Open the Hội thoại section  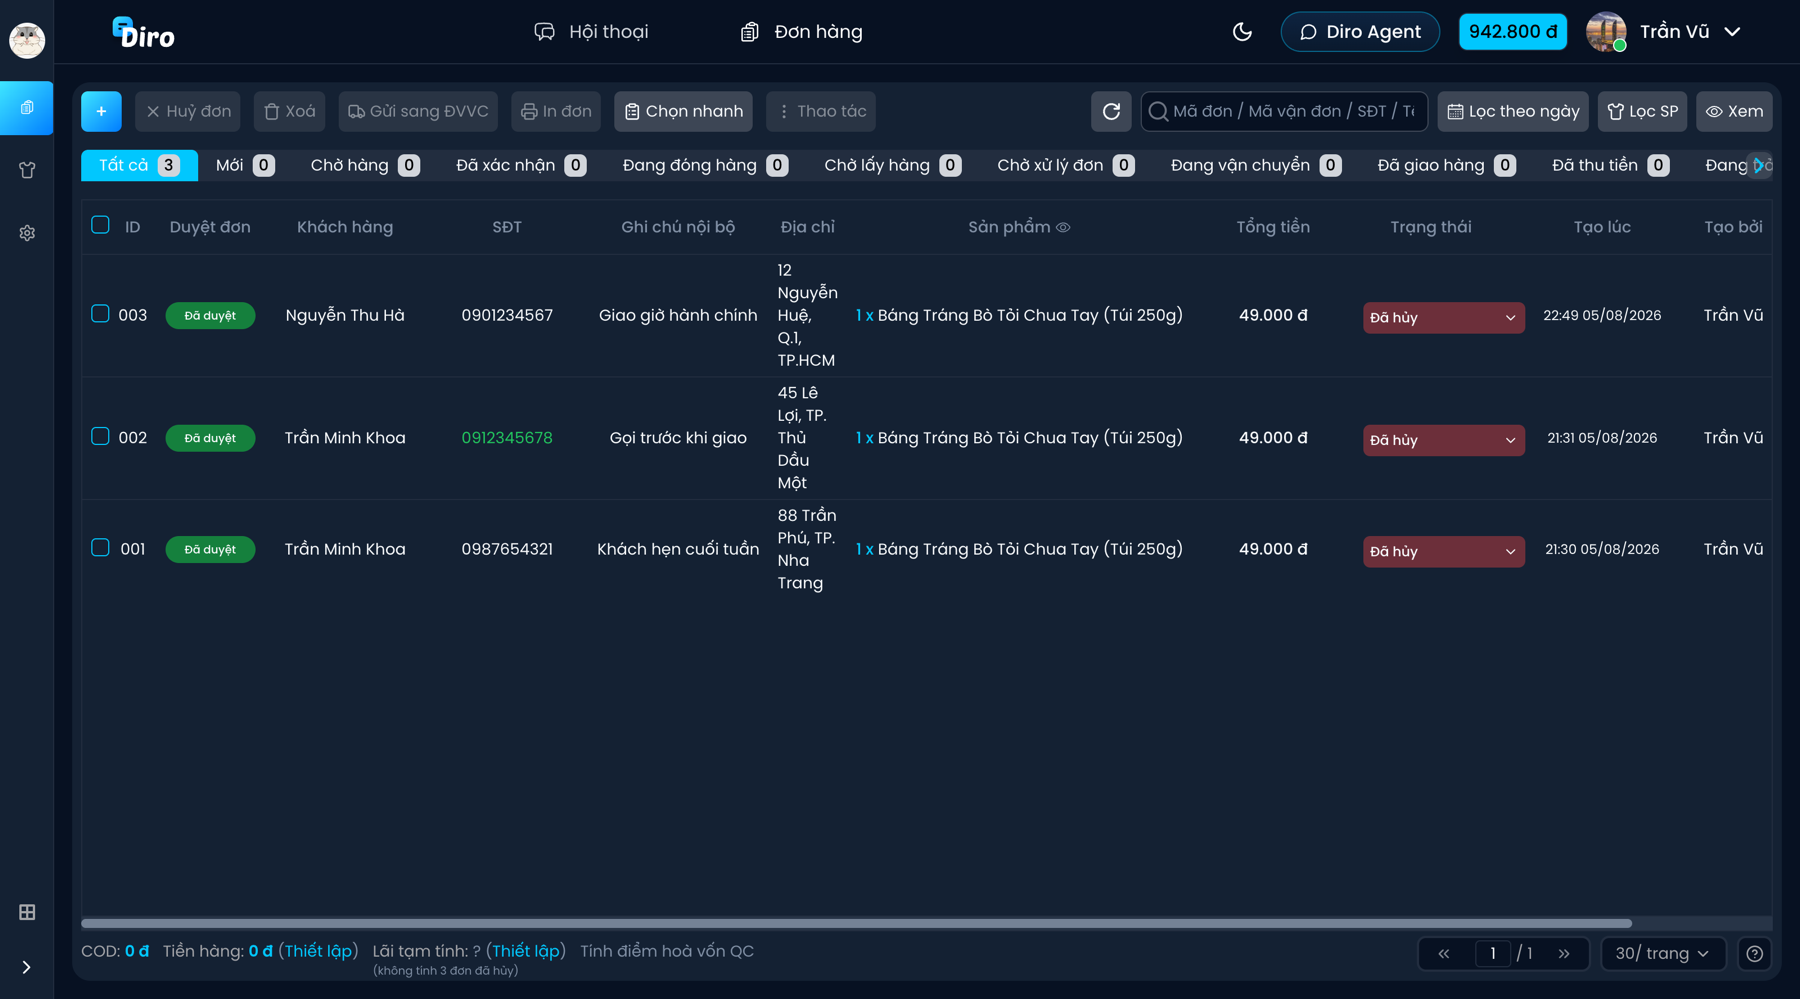pos(591,32)
